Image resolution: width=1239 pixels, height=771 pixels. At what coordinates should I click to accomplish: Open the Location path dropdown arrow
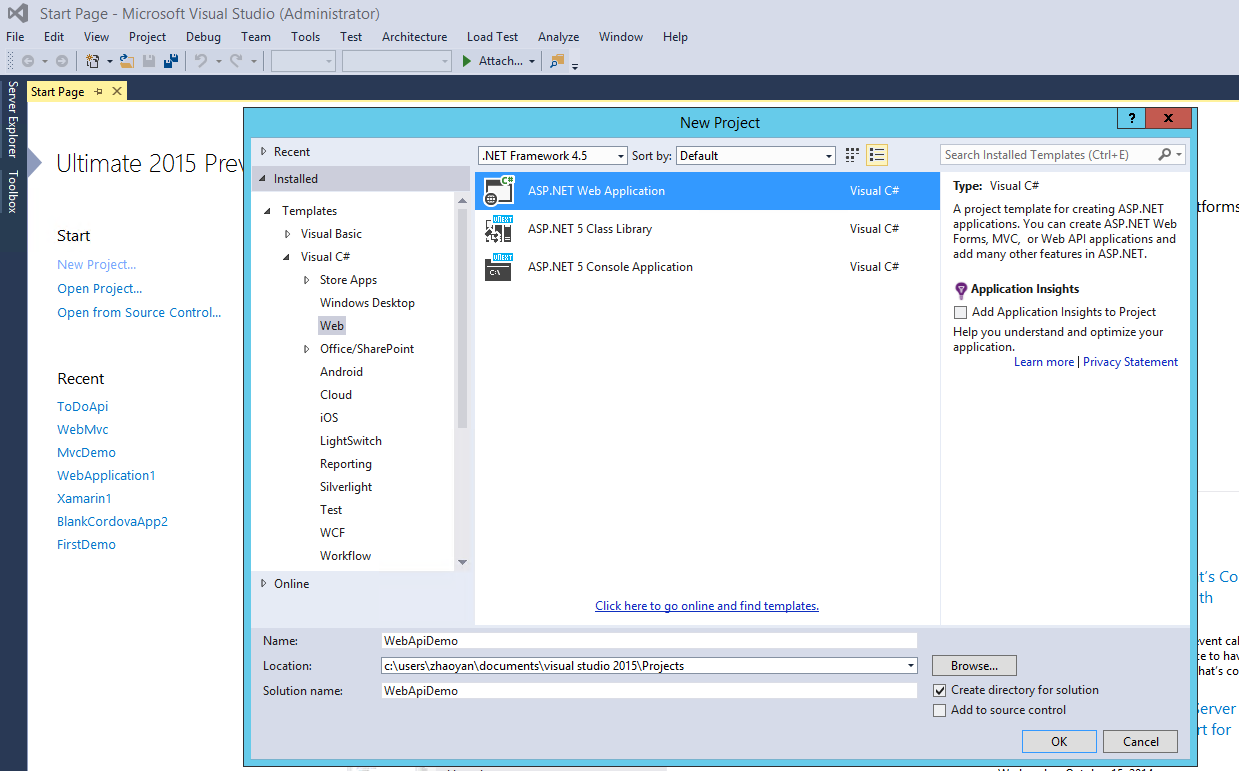(x=910, y=666)
